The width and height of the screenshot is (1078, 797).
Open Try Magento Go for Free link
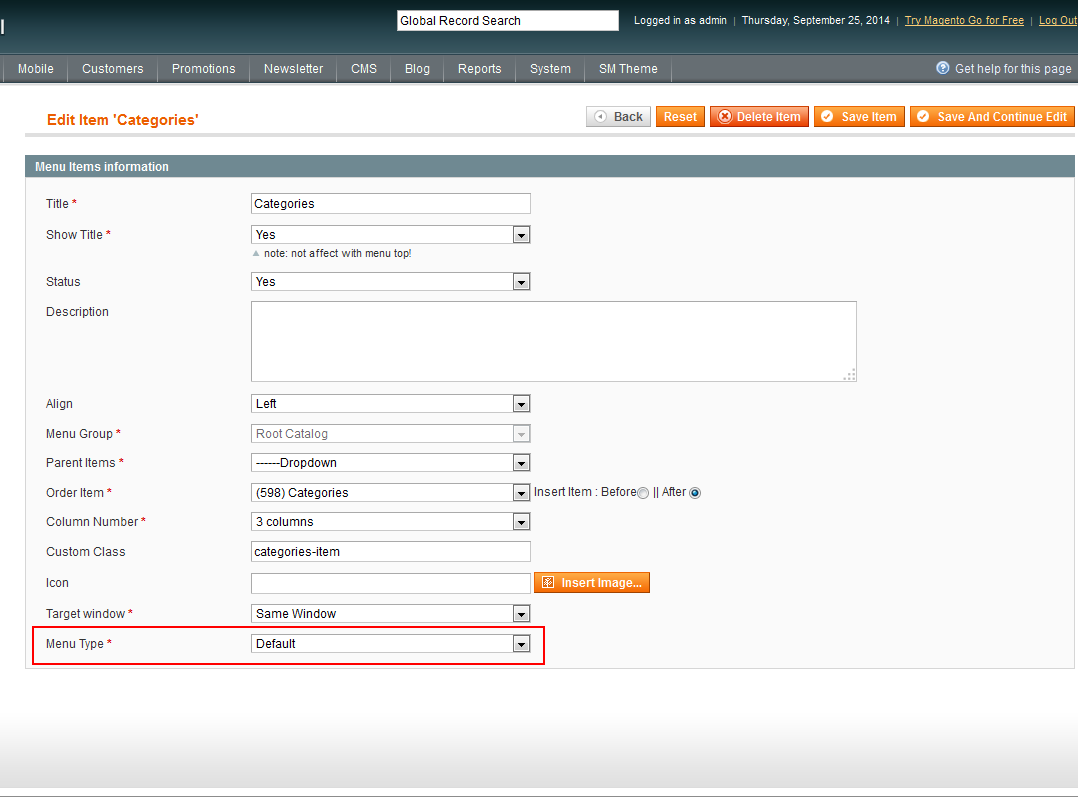coord(964,21)
